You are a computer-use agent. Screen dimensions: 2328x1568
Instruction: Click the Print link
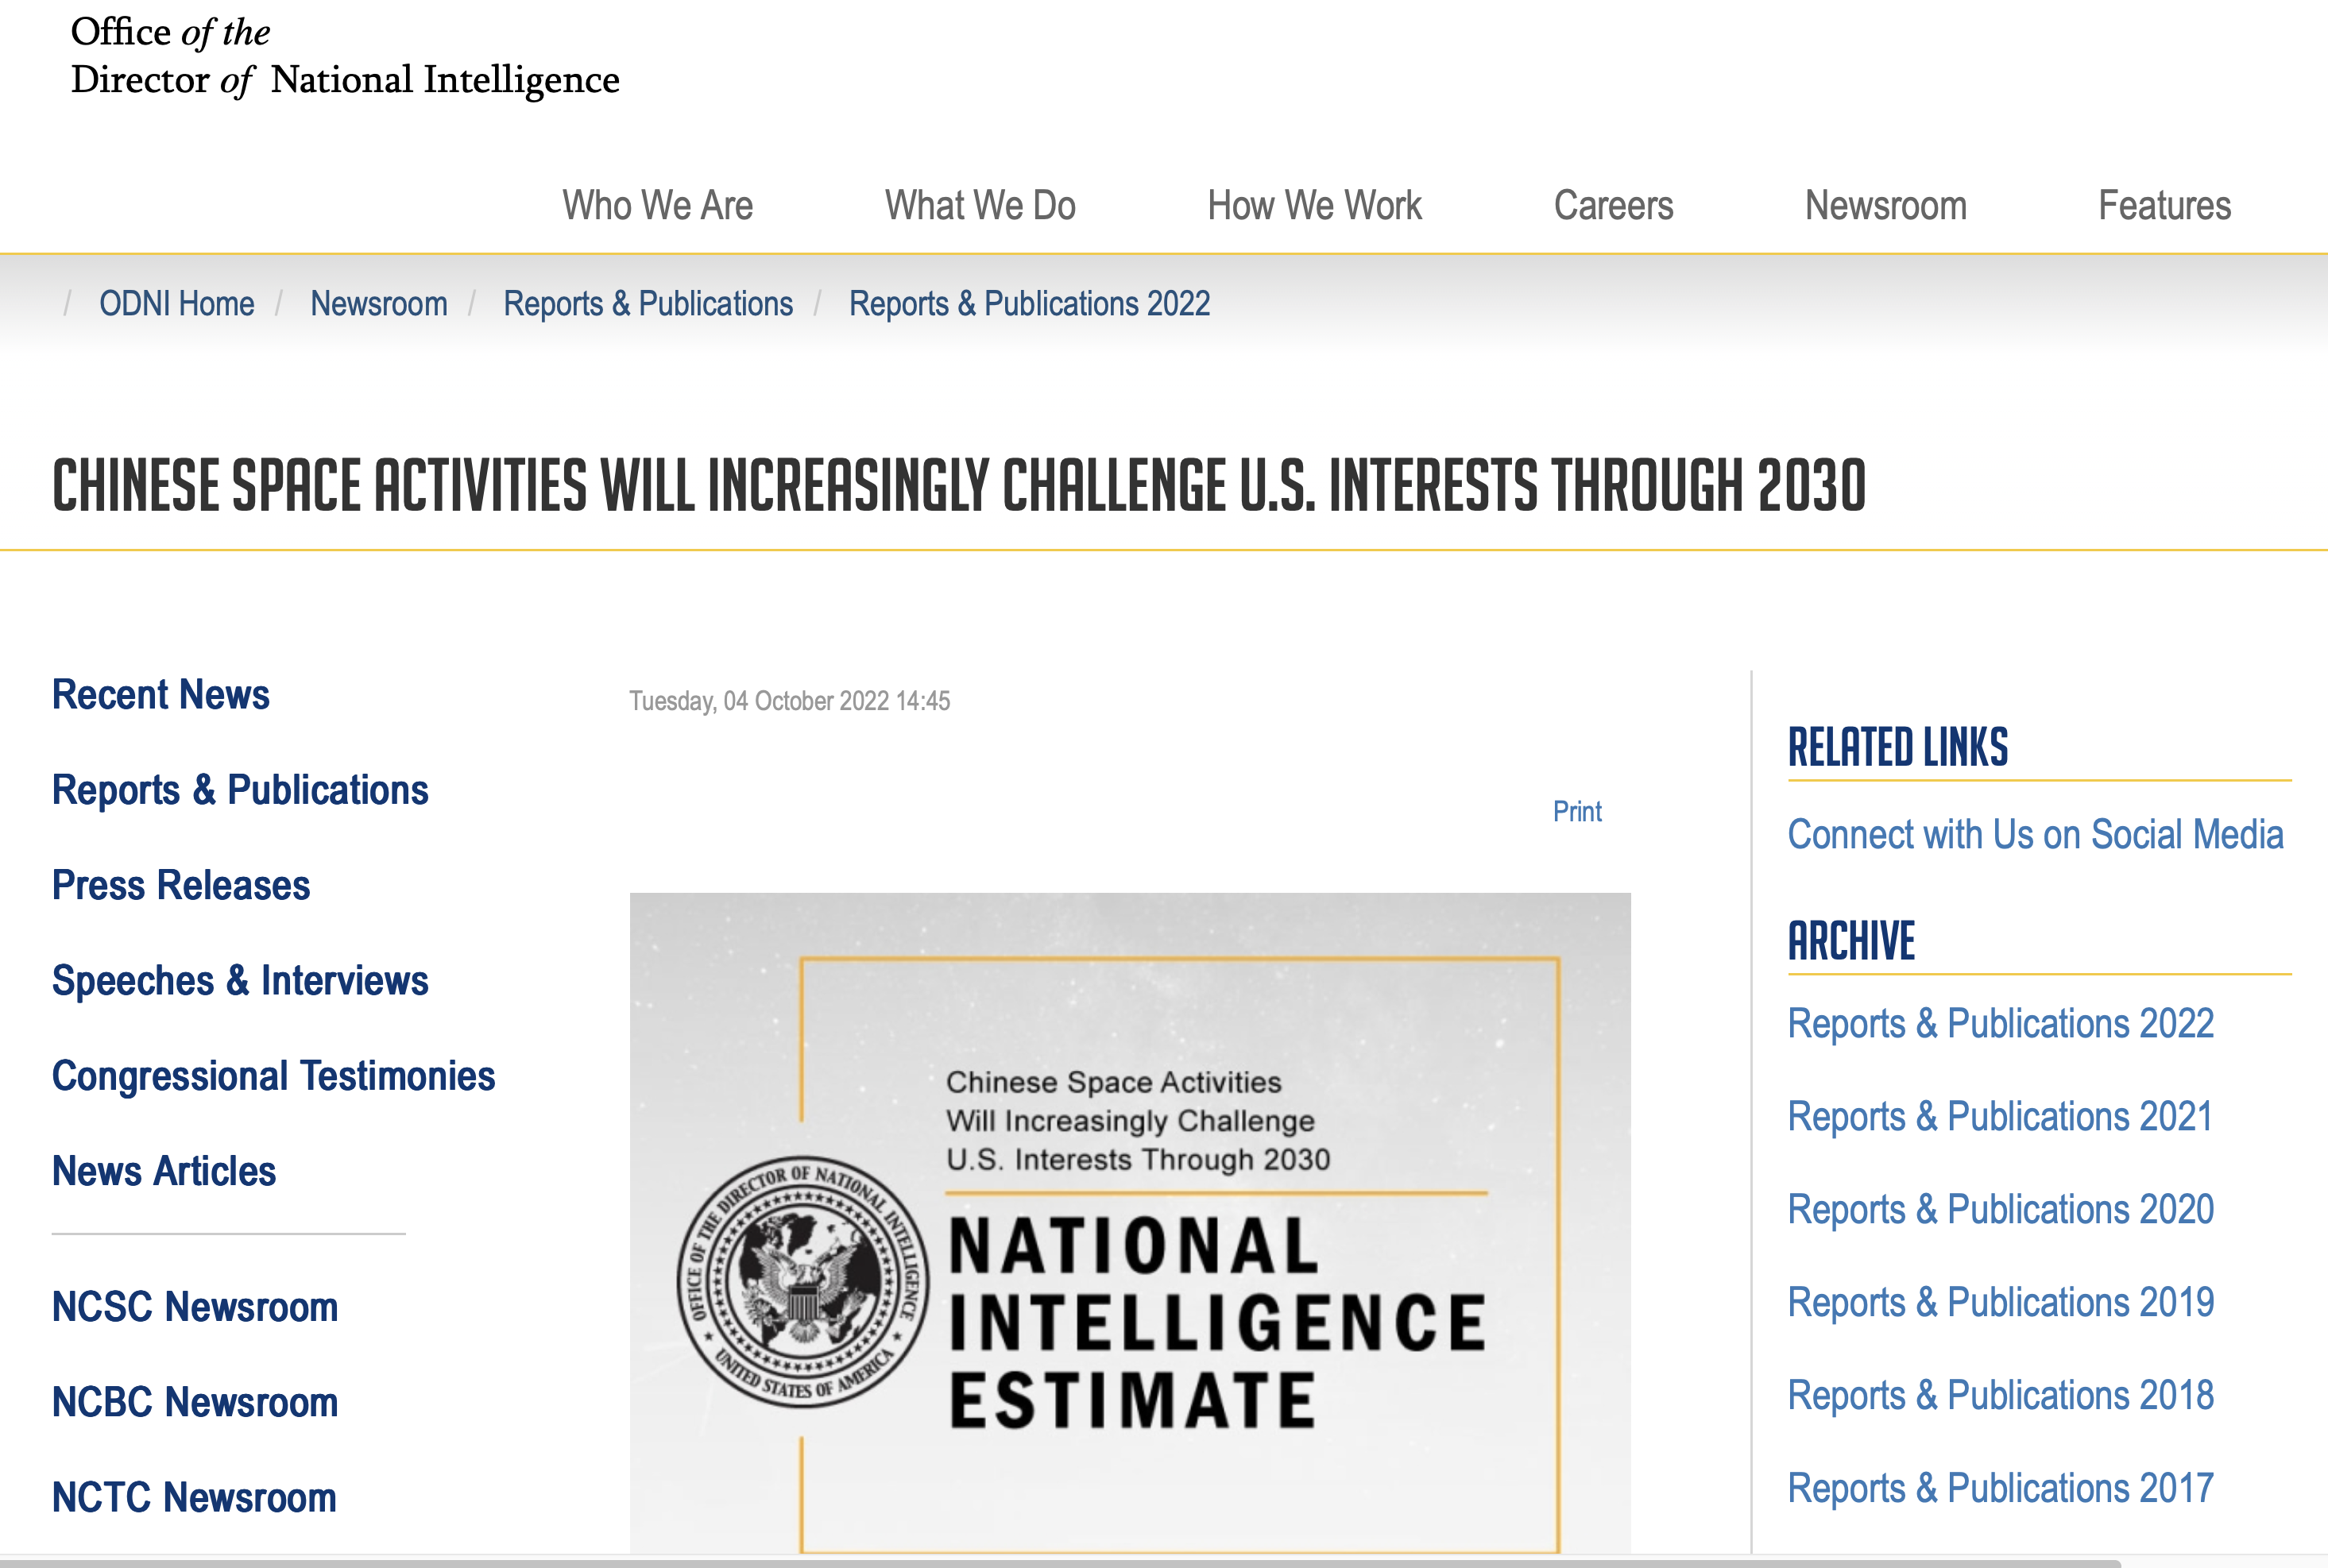click(1577, 811)
